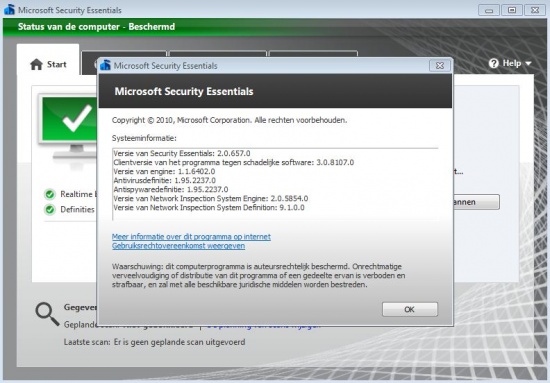
Task: Select the Start tab in main window
Action: coord(48,60)
